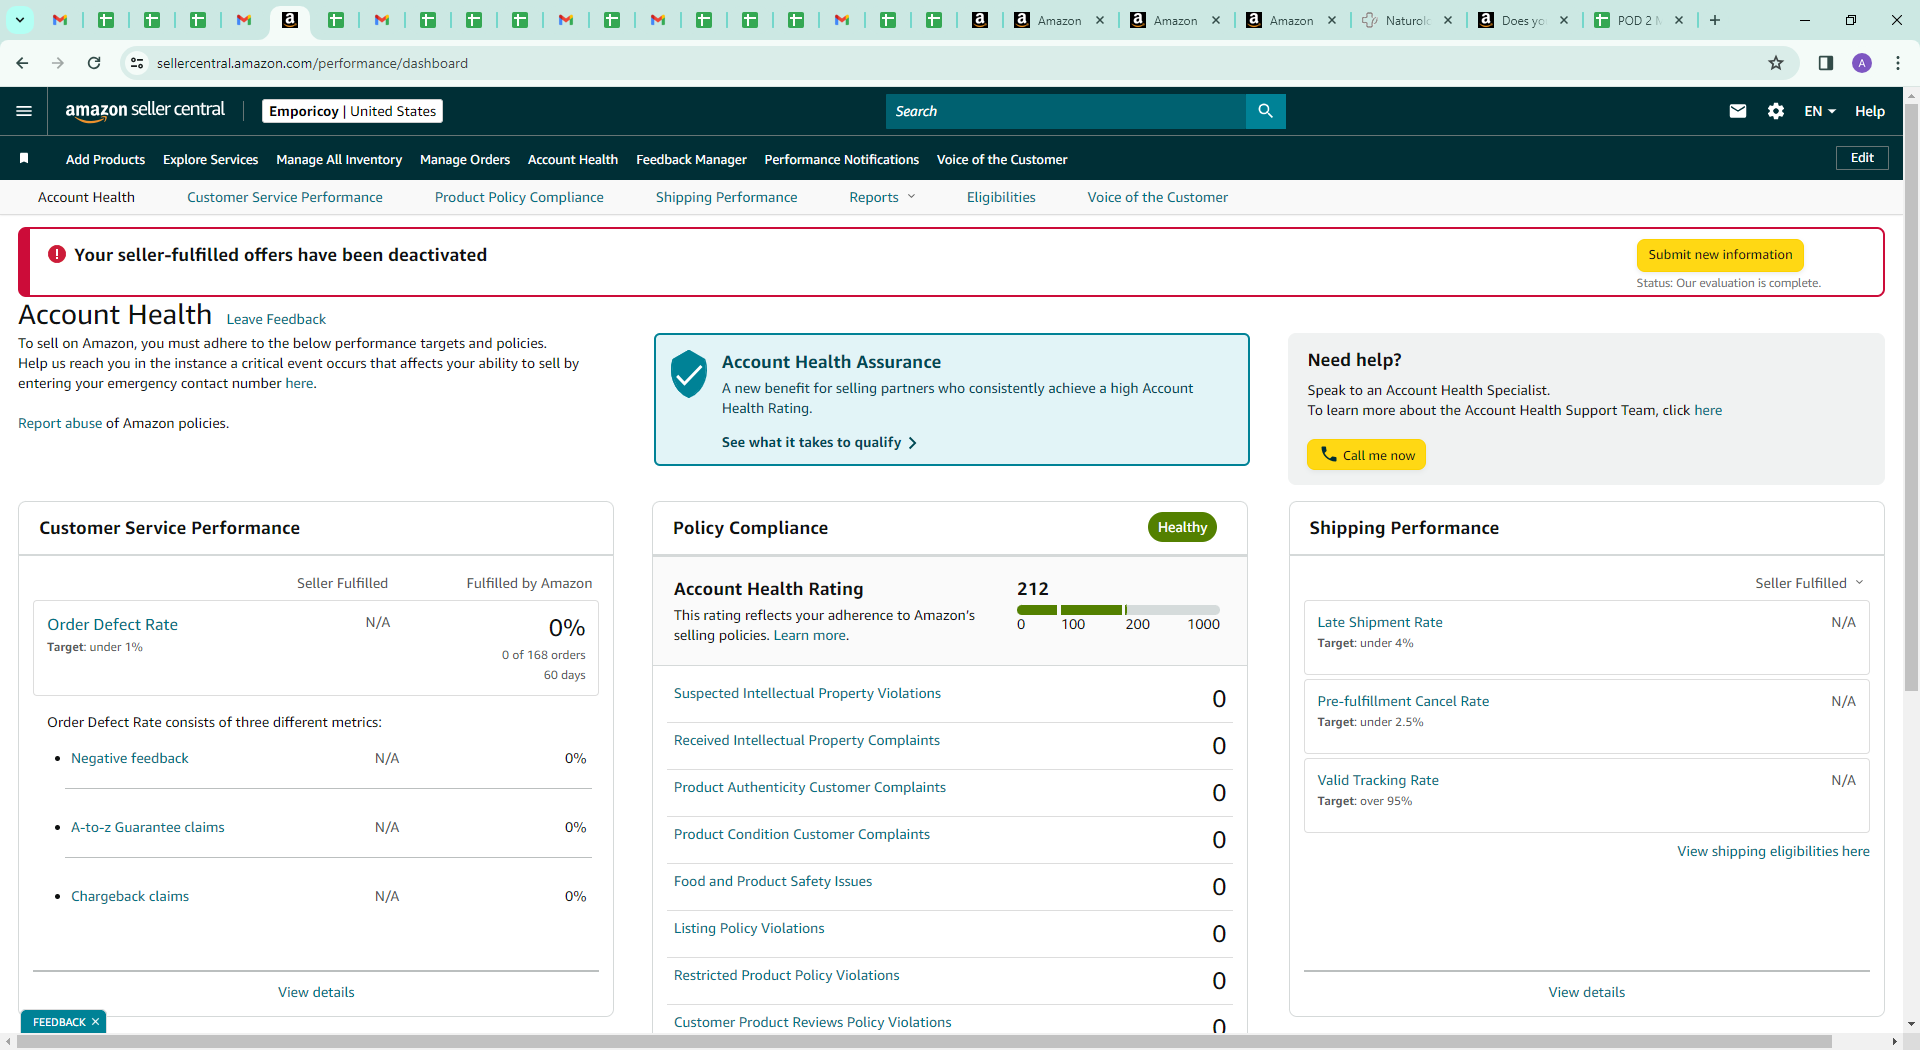Open Explore Services
1920x1050 pixels.
click(x=210, y=159)
